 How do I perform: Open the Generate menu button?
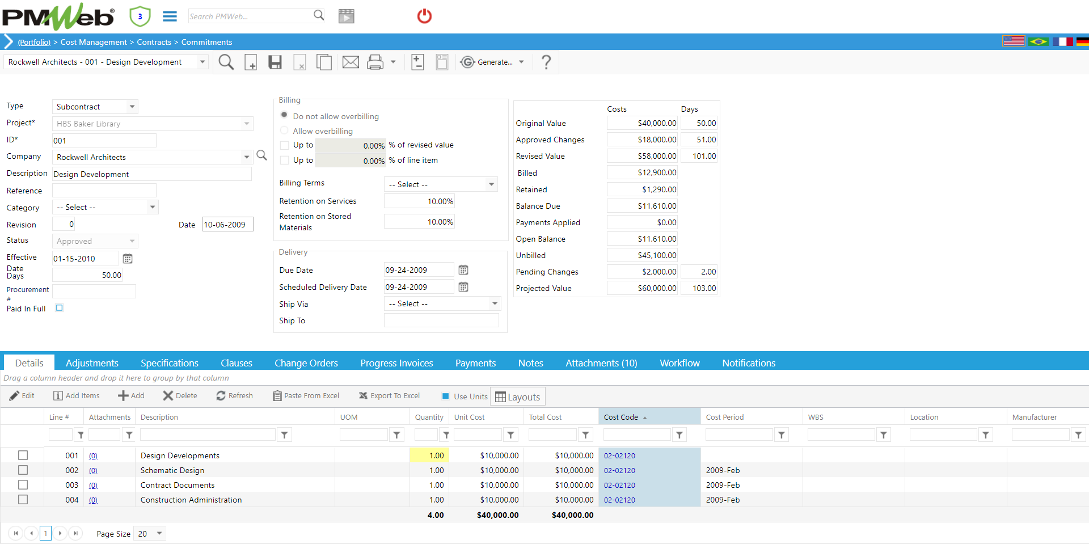tap(492, 62)
